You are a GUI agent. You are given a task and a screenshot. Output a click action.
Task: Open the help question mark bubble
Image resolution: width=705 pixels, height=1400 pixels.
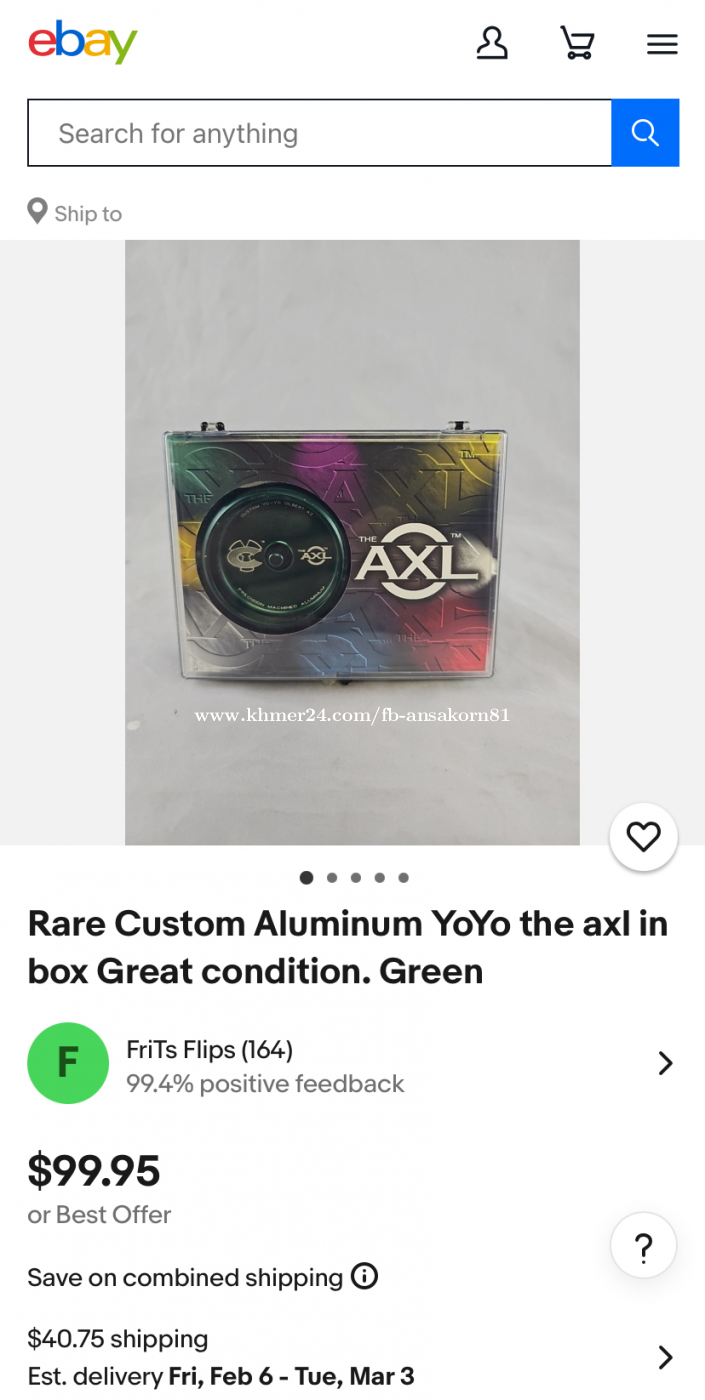coord(643,1246)
